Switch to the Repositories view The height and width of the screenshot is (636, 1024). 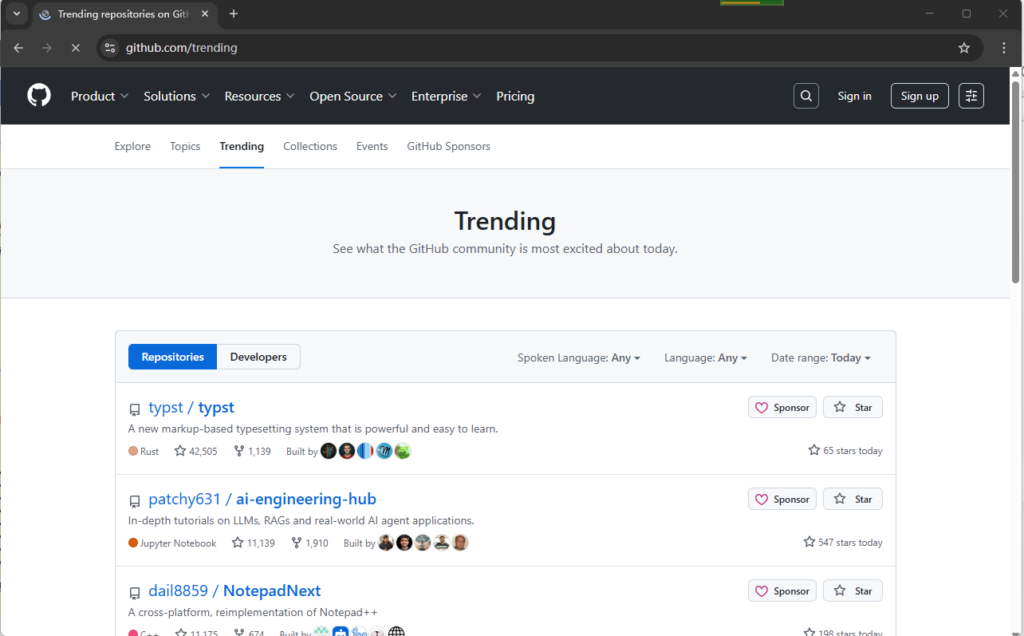[172, 357]
